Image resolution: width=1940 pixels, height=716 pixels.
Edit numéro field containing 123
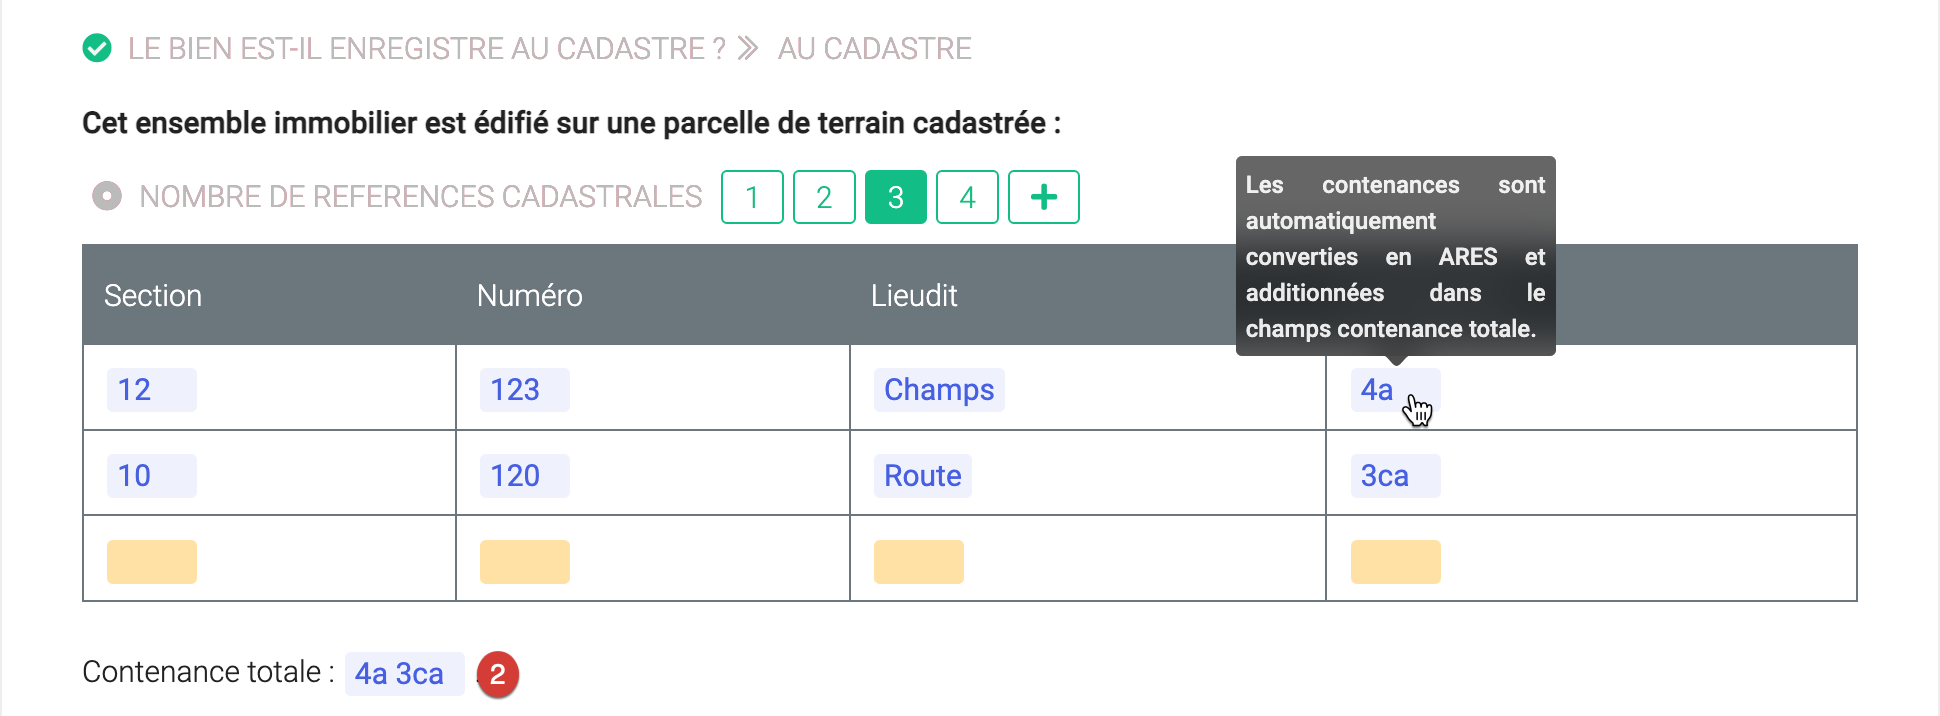tap(524, 390)
